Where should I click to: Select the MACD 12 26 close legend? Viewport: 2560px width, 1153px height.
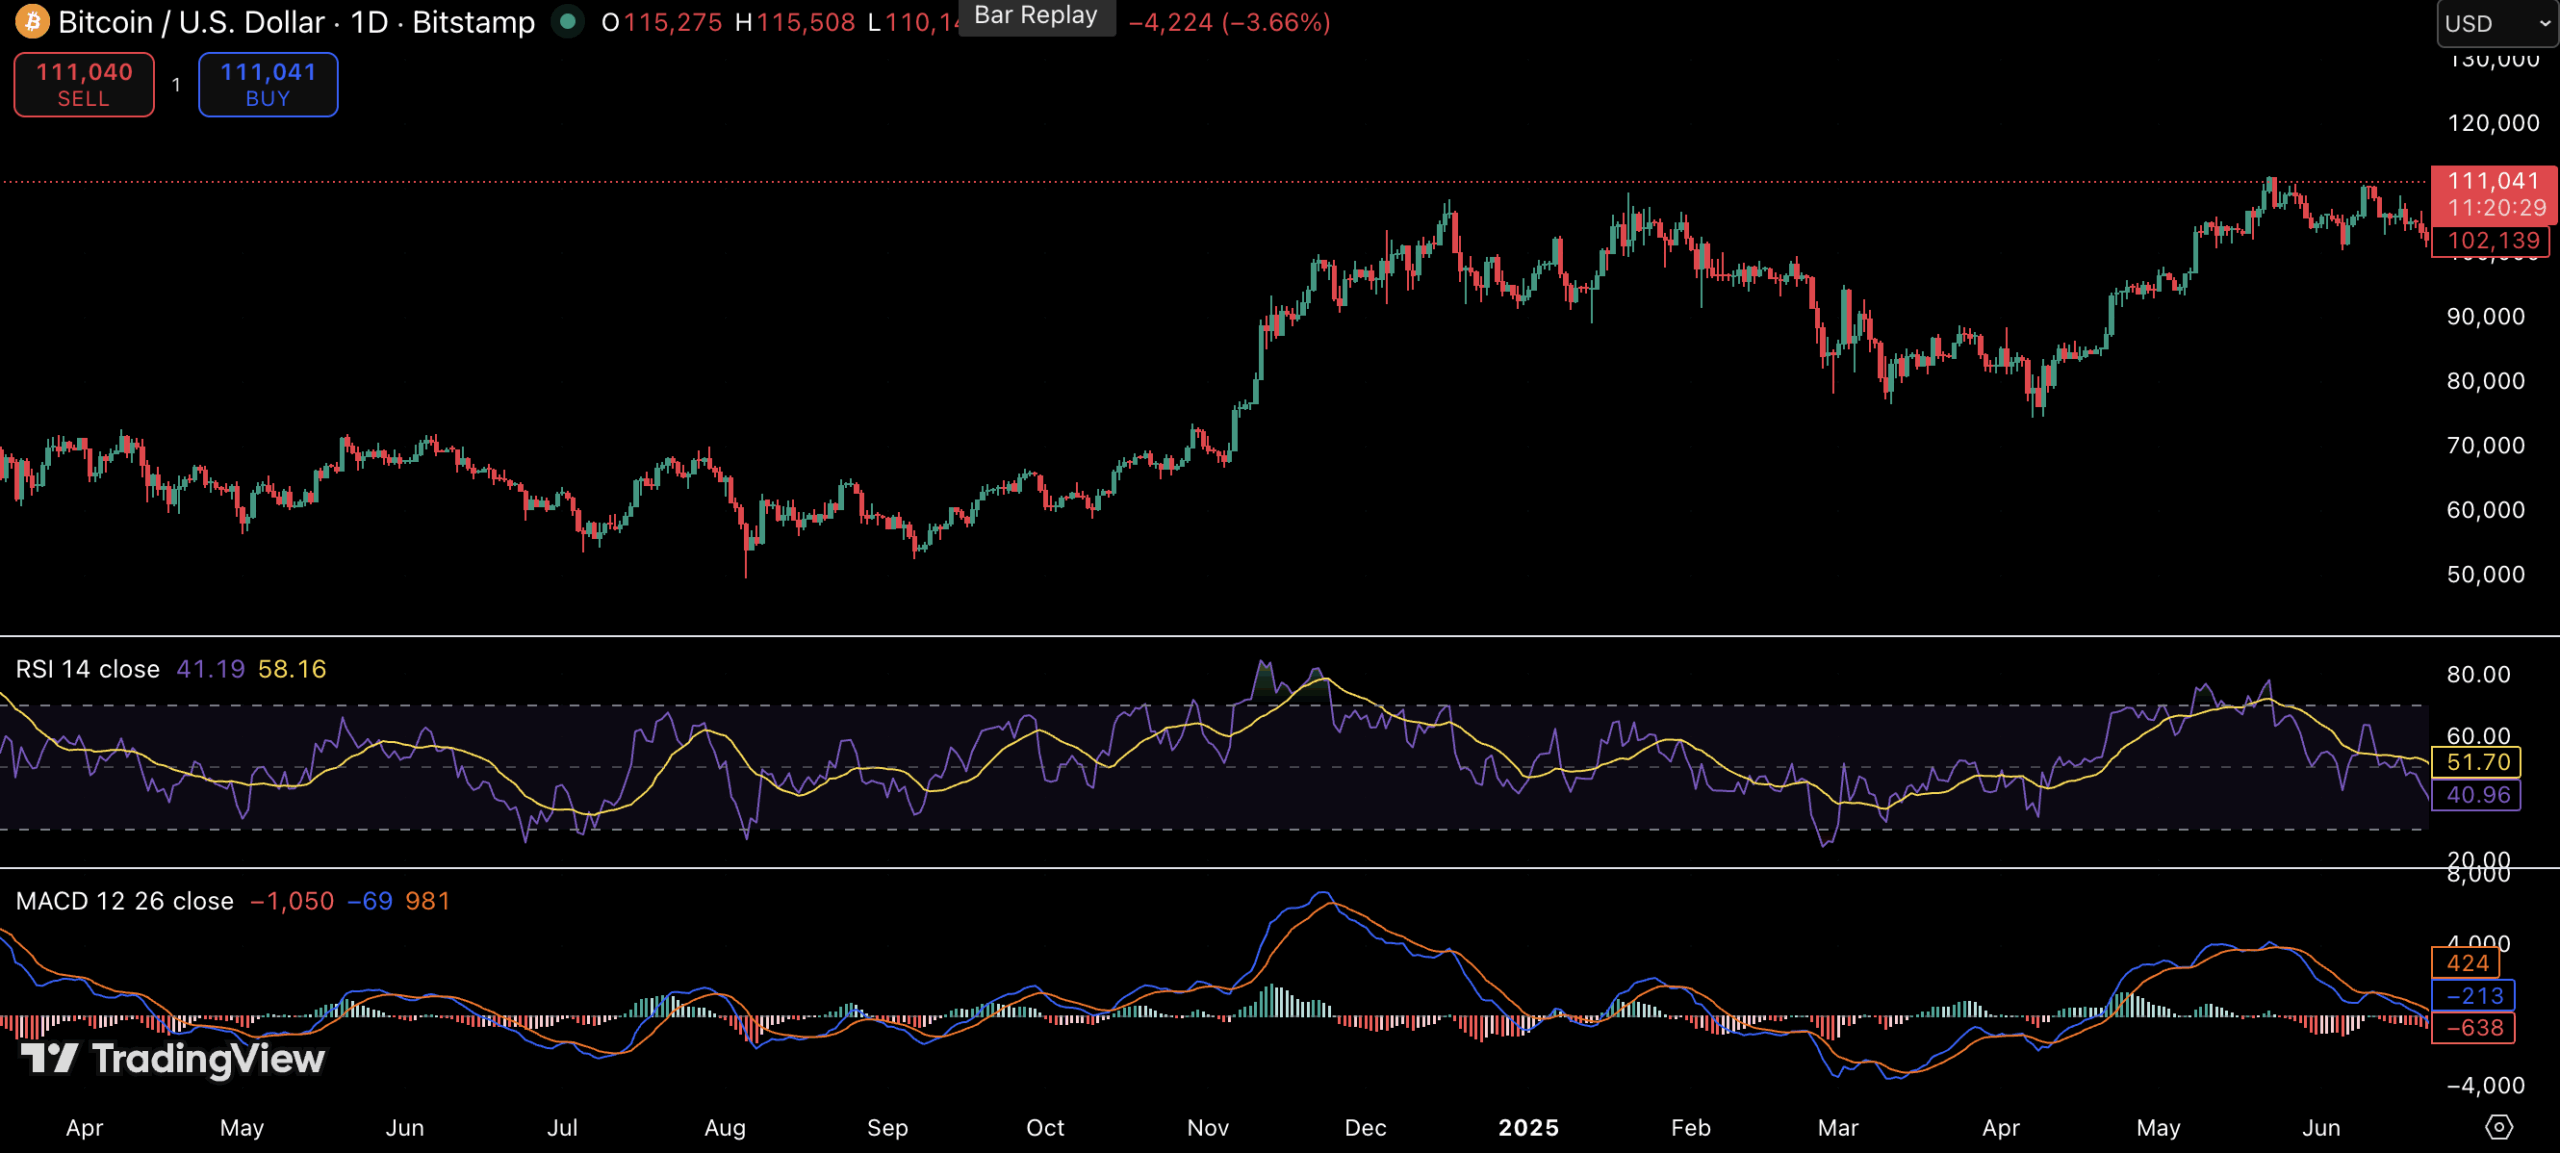(x=124, y=901)
